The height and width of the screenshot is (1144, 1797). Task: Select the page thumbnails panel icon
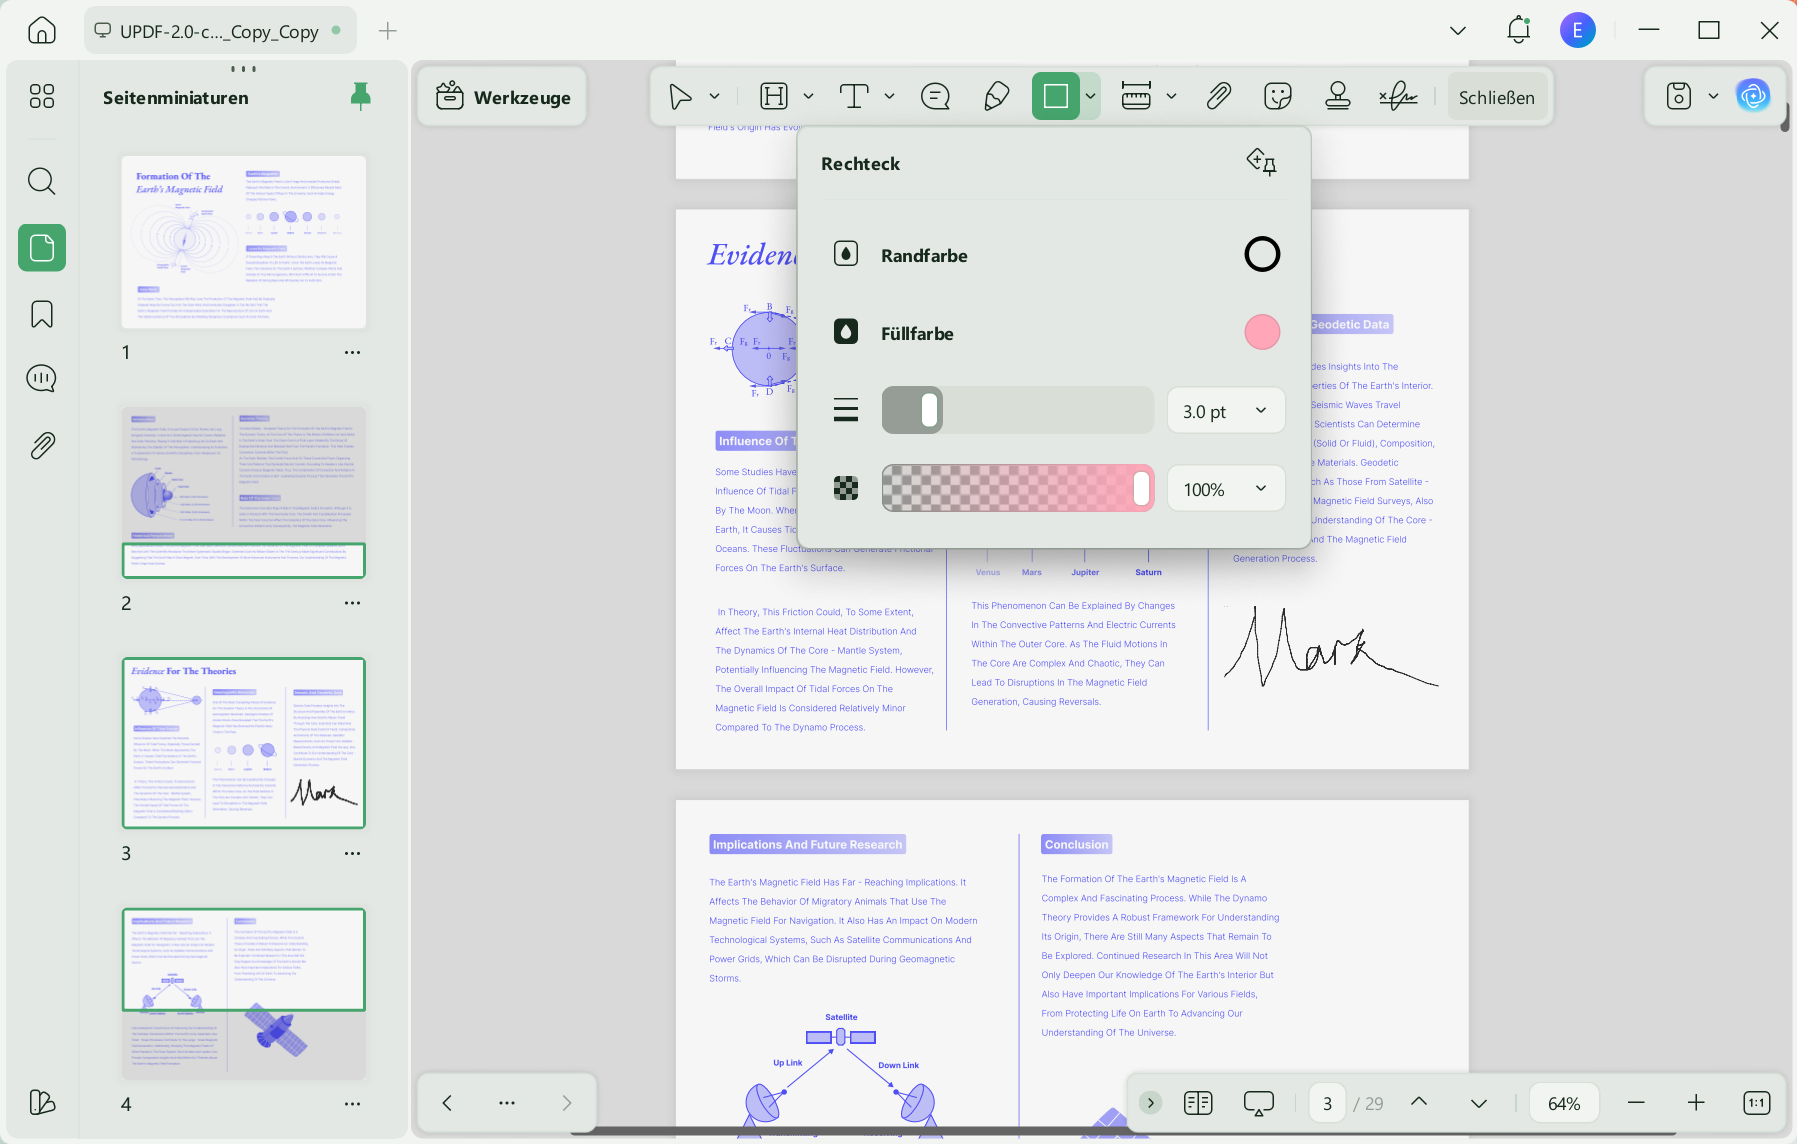click(x=42, y=247)
